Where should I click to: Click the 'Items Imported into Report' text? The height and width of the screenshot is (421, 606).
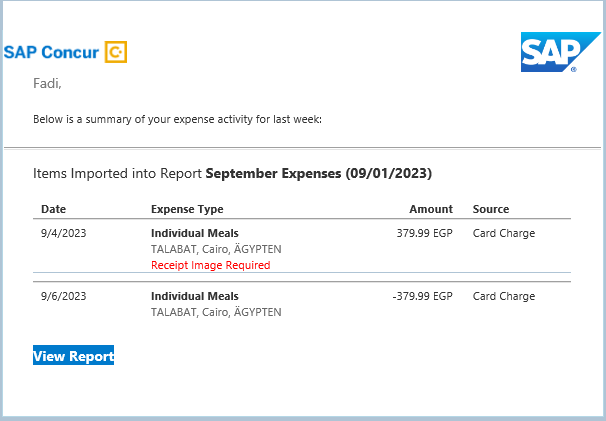tap(117, 173)
